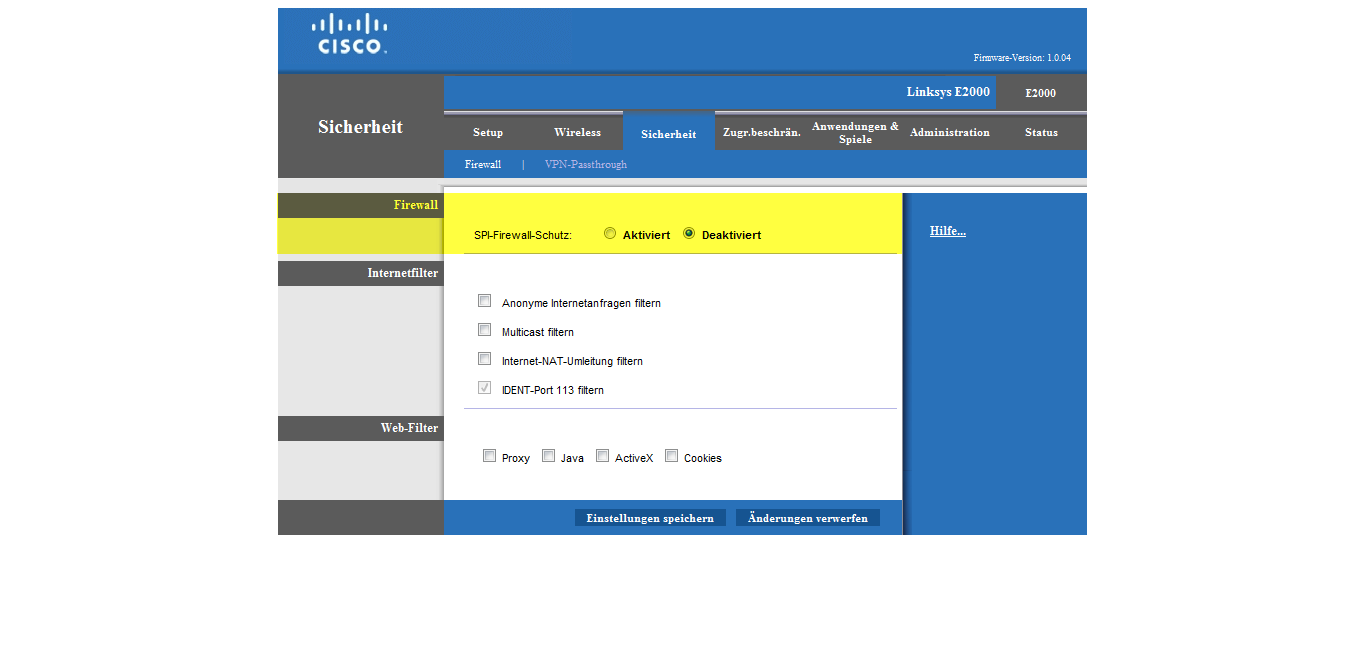Go to Anwendungen & Spiele tab

(x=855, y=132)
